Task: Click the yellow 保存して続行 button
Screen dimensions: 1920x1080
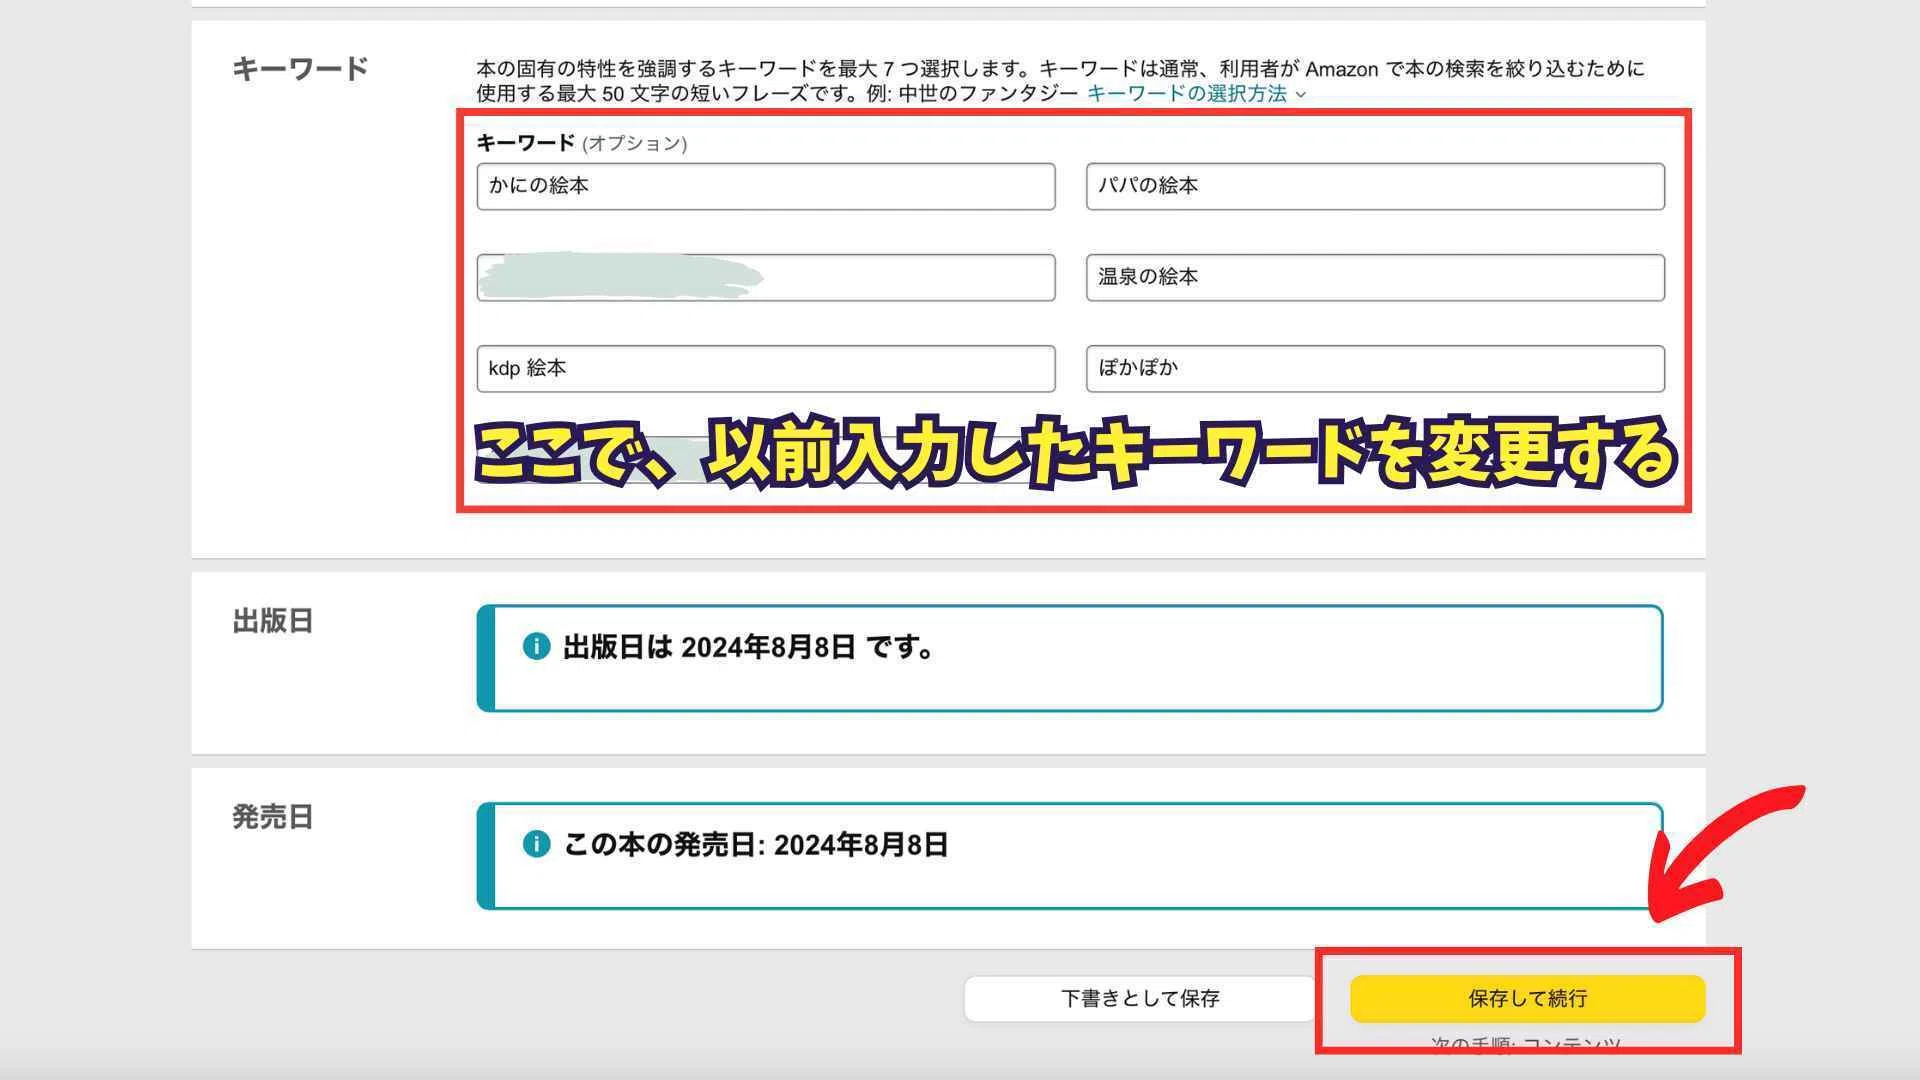Action: tap(1527, 998)
